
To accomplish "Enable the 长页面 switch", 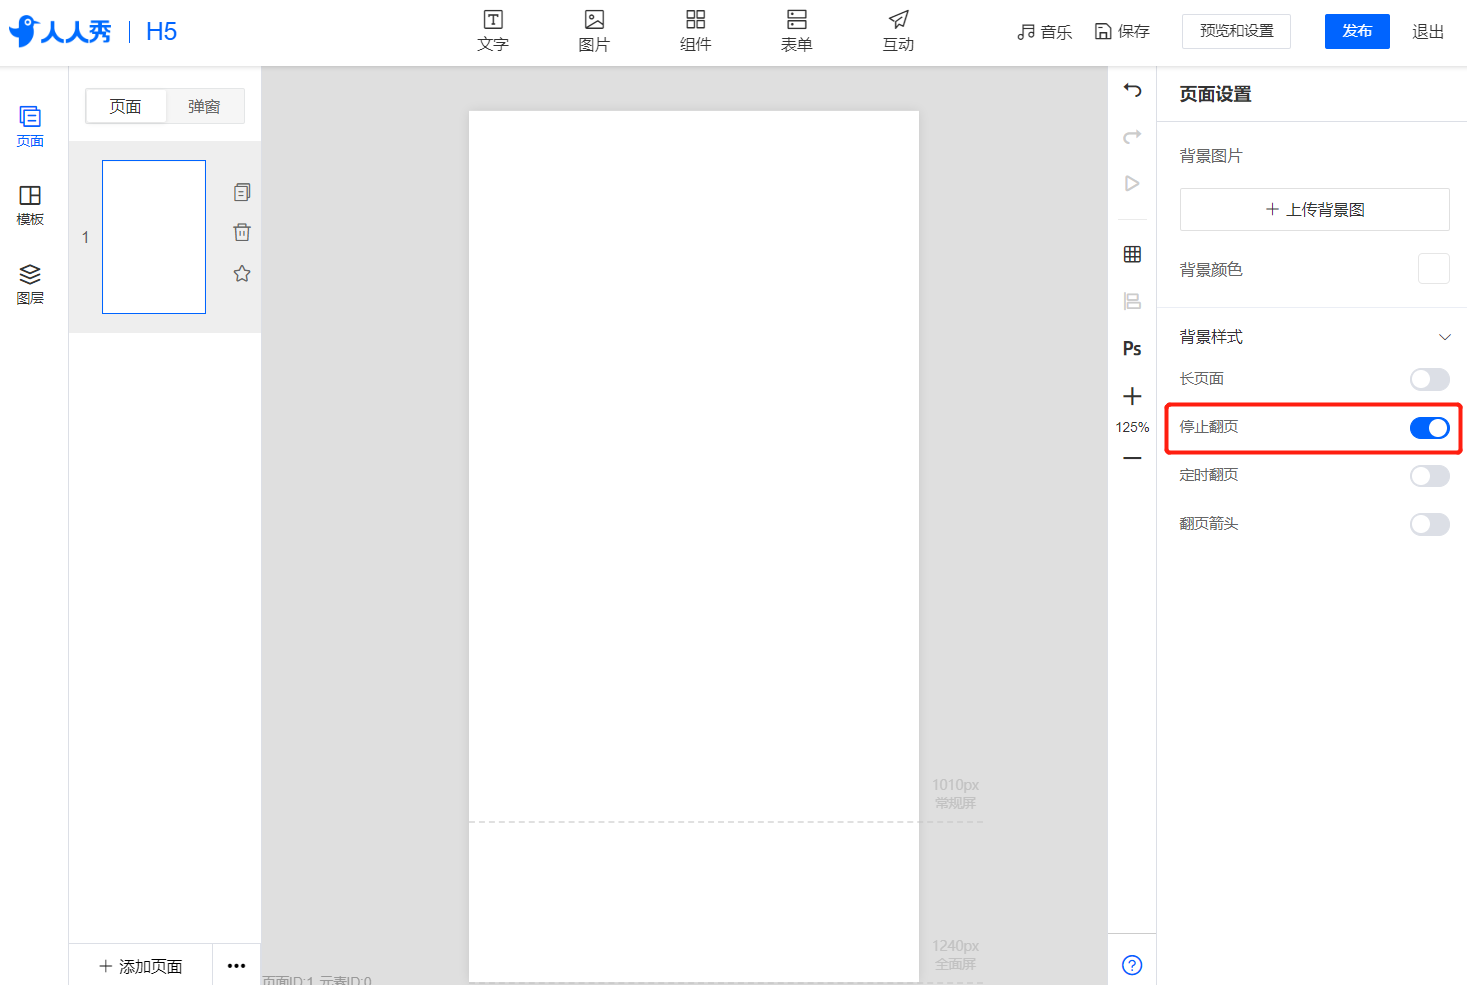I will coord(1429,379).
